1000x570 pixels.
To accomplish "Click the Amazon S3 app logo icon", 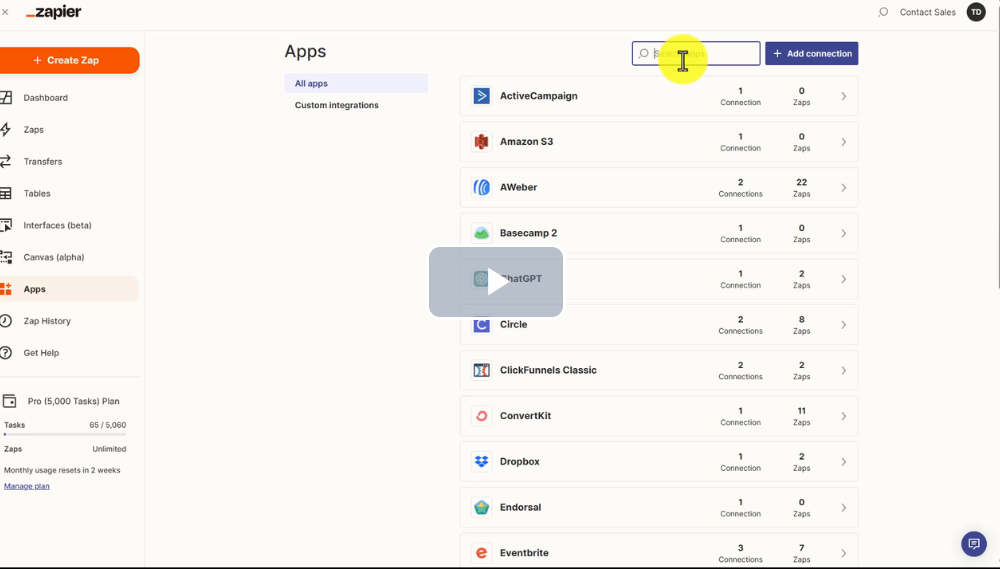I will point(482,142).
